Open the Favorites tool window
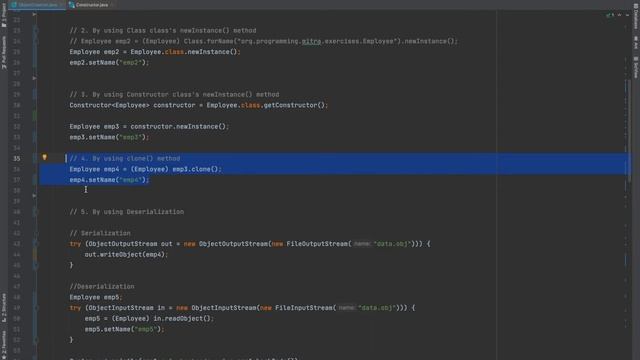 pos(4,345)
